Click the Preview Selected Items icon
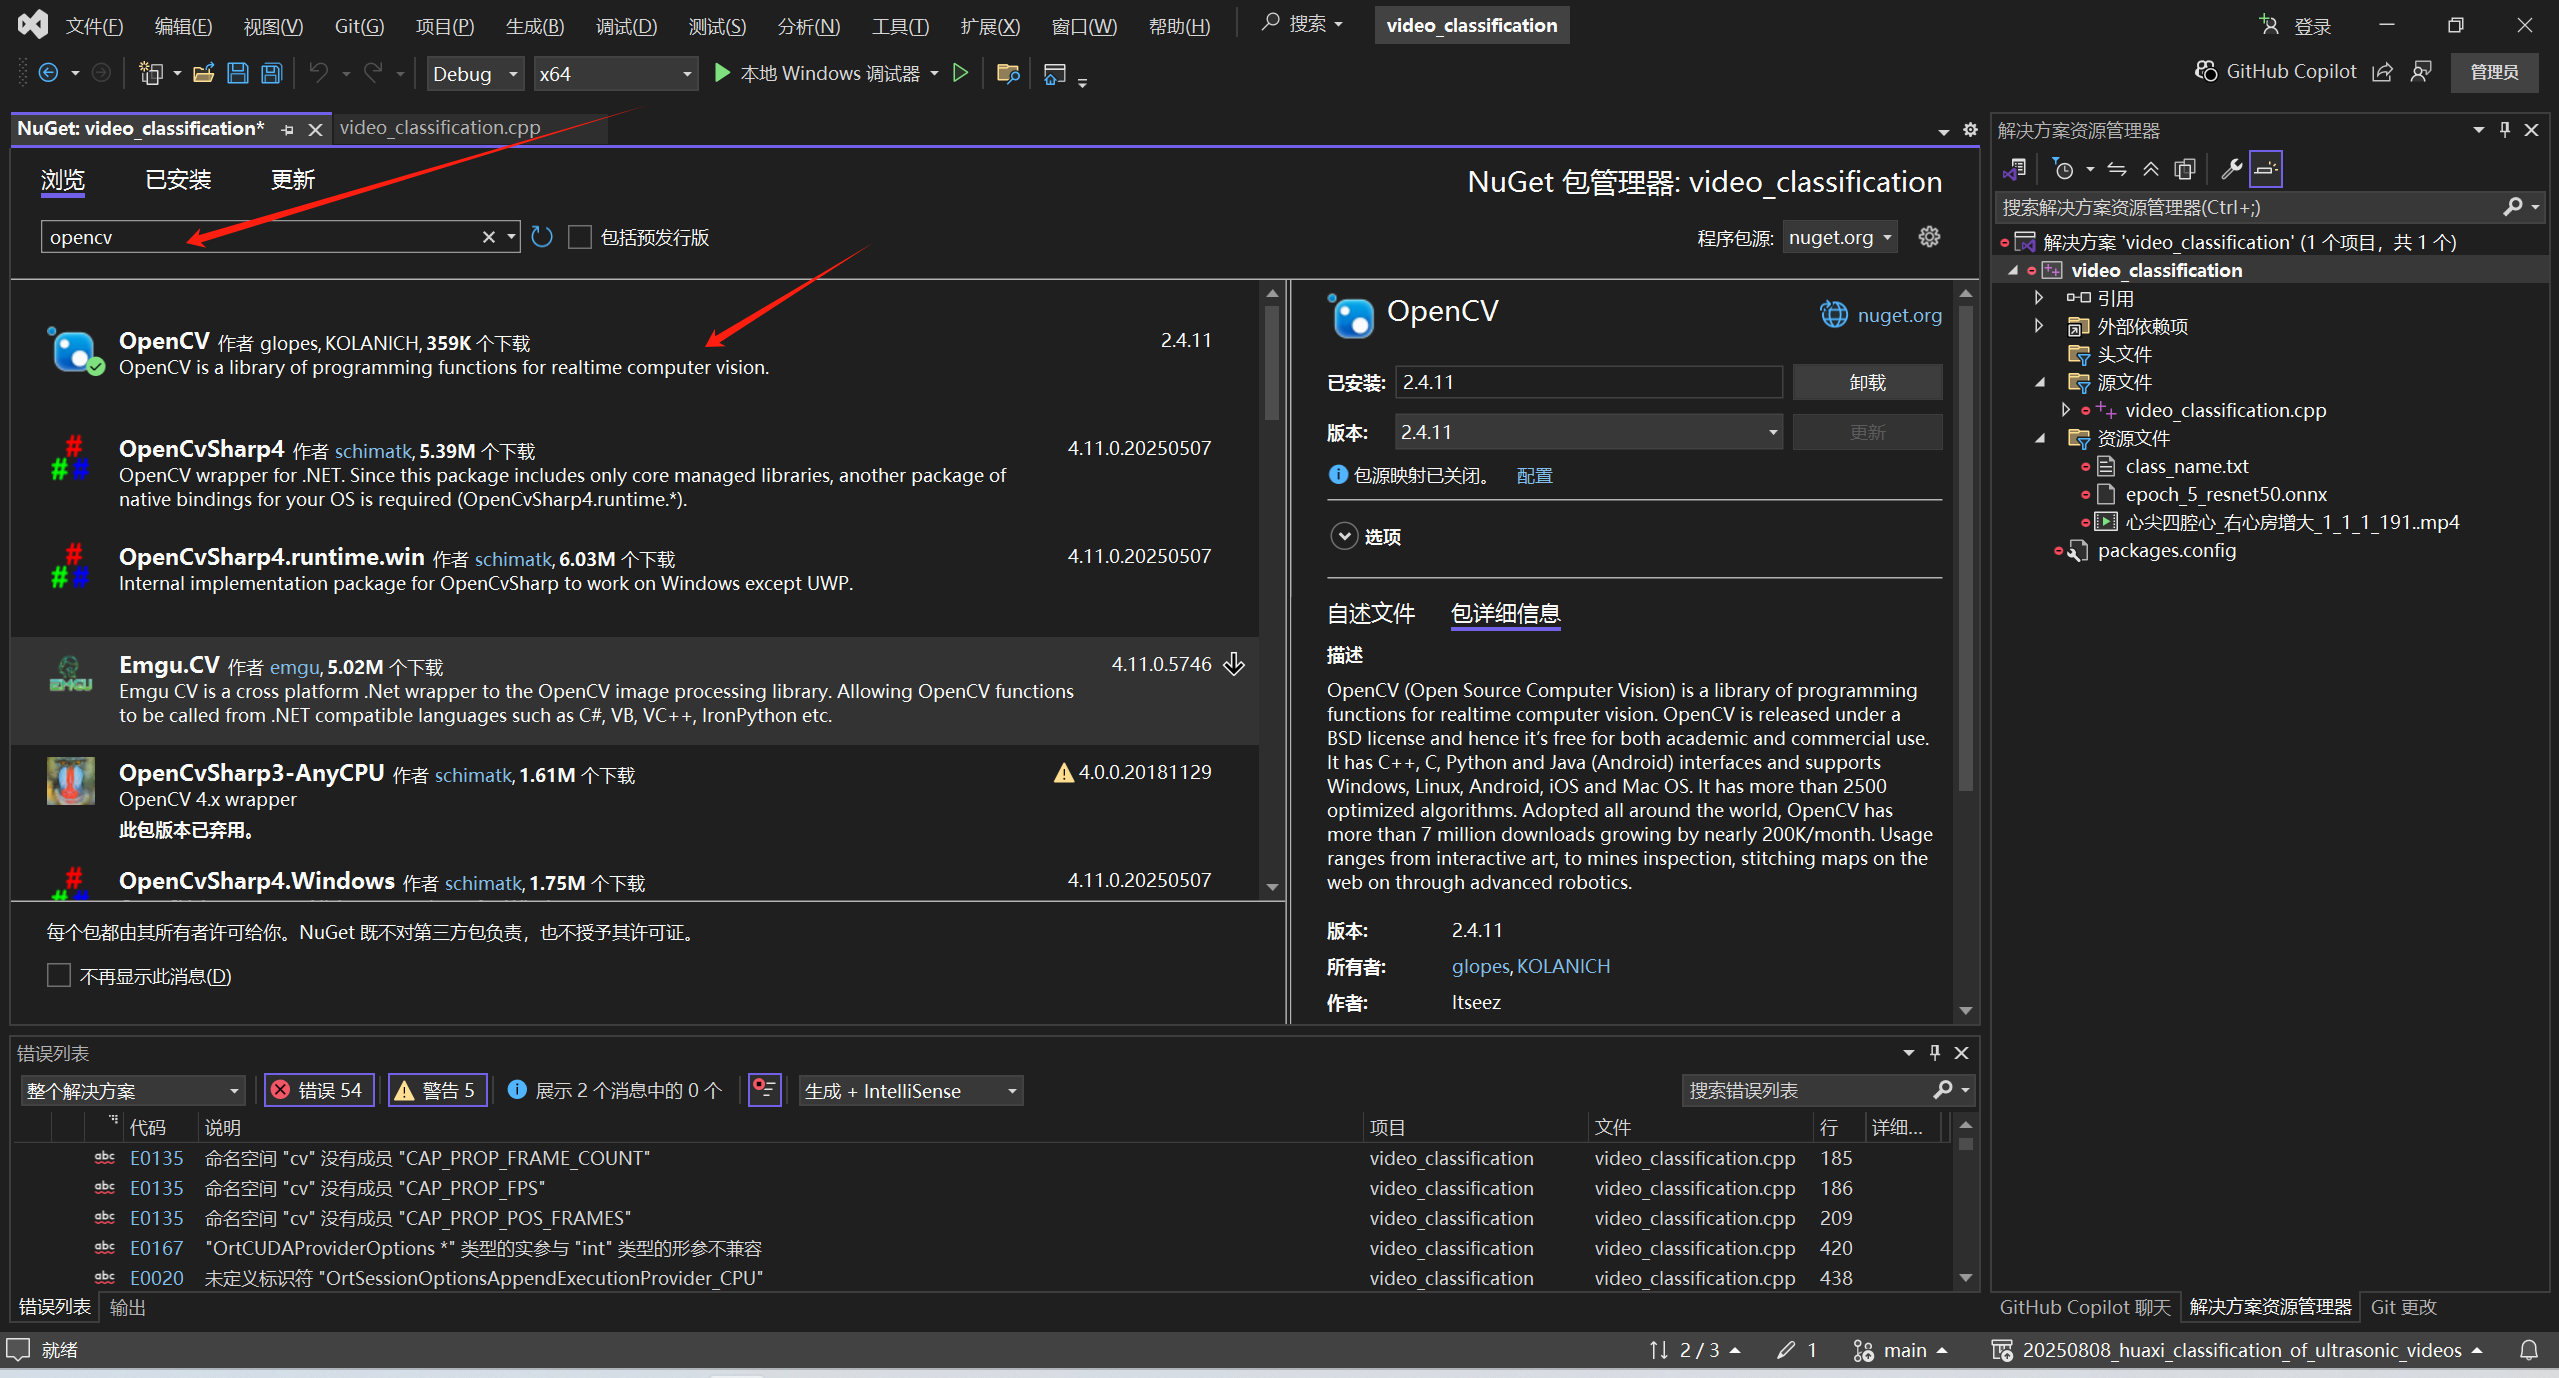 (x=2266, y=169)
